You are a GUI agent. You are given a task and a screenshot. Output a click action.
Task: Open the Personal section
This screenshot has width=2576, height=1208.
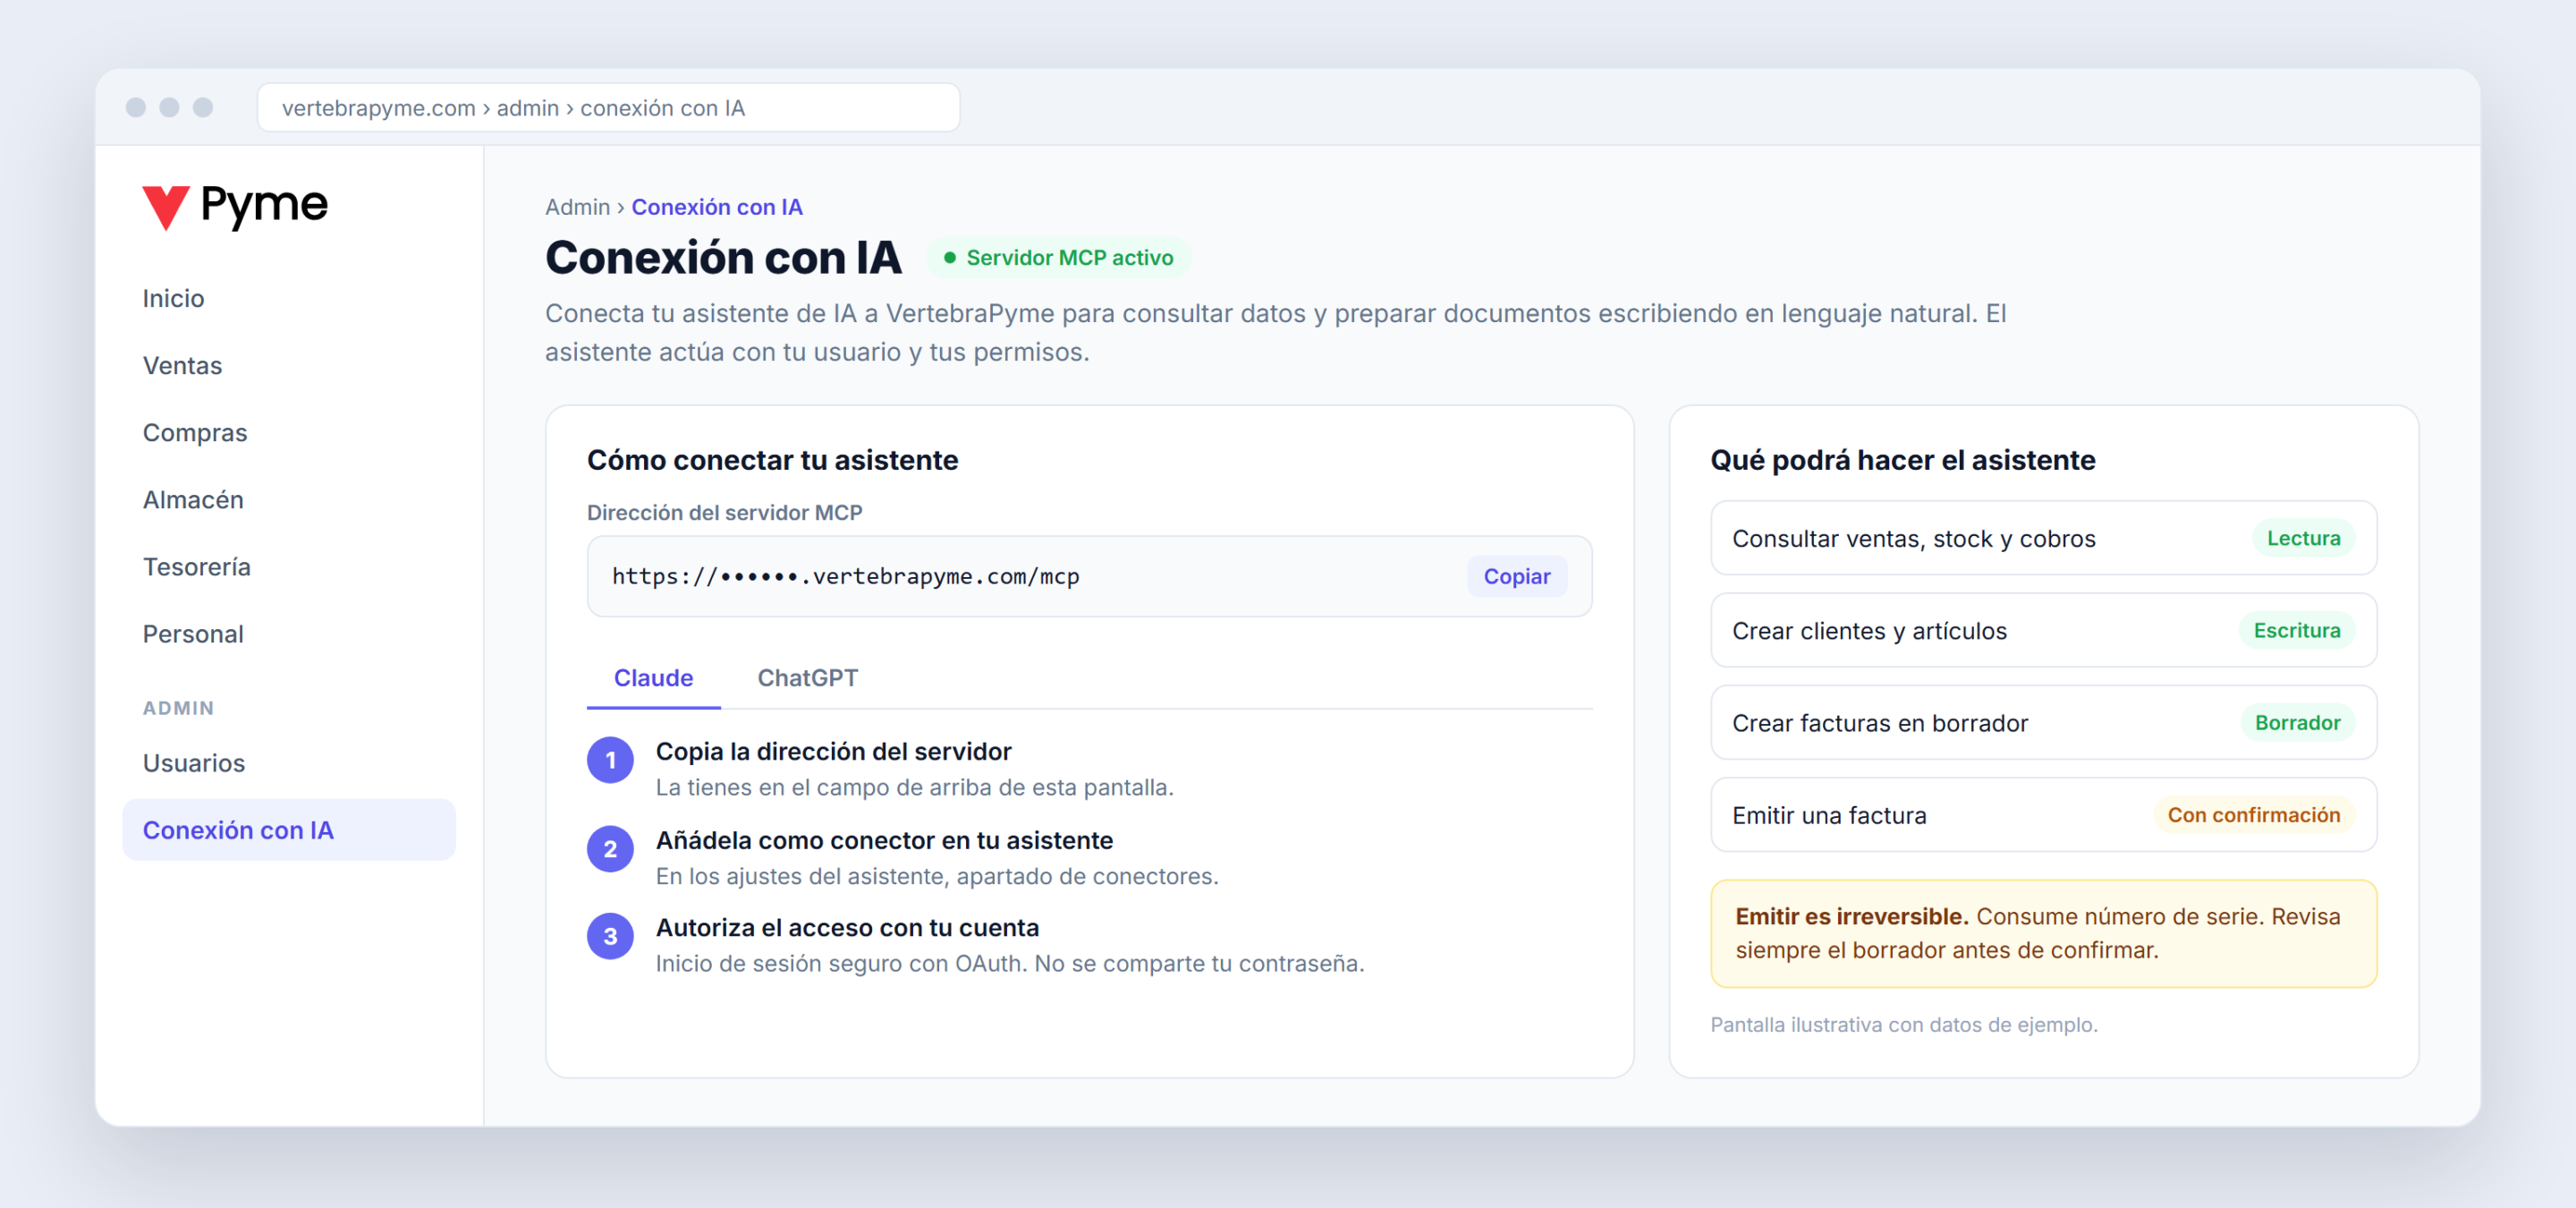click(x=193, y=633)
